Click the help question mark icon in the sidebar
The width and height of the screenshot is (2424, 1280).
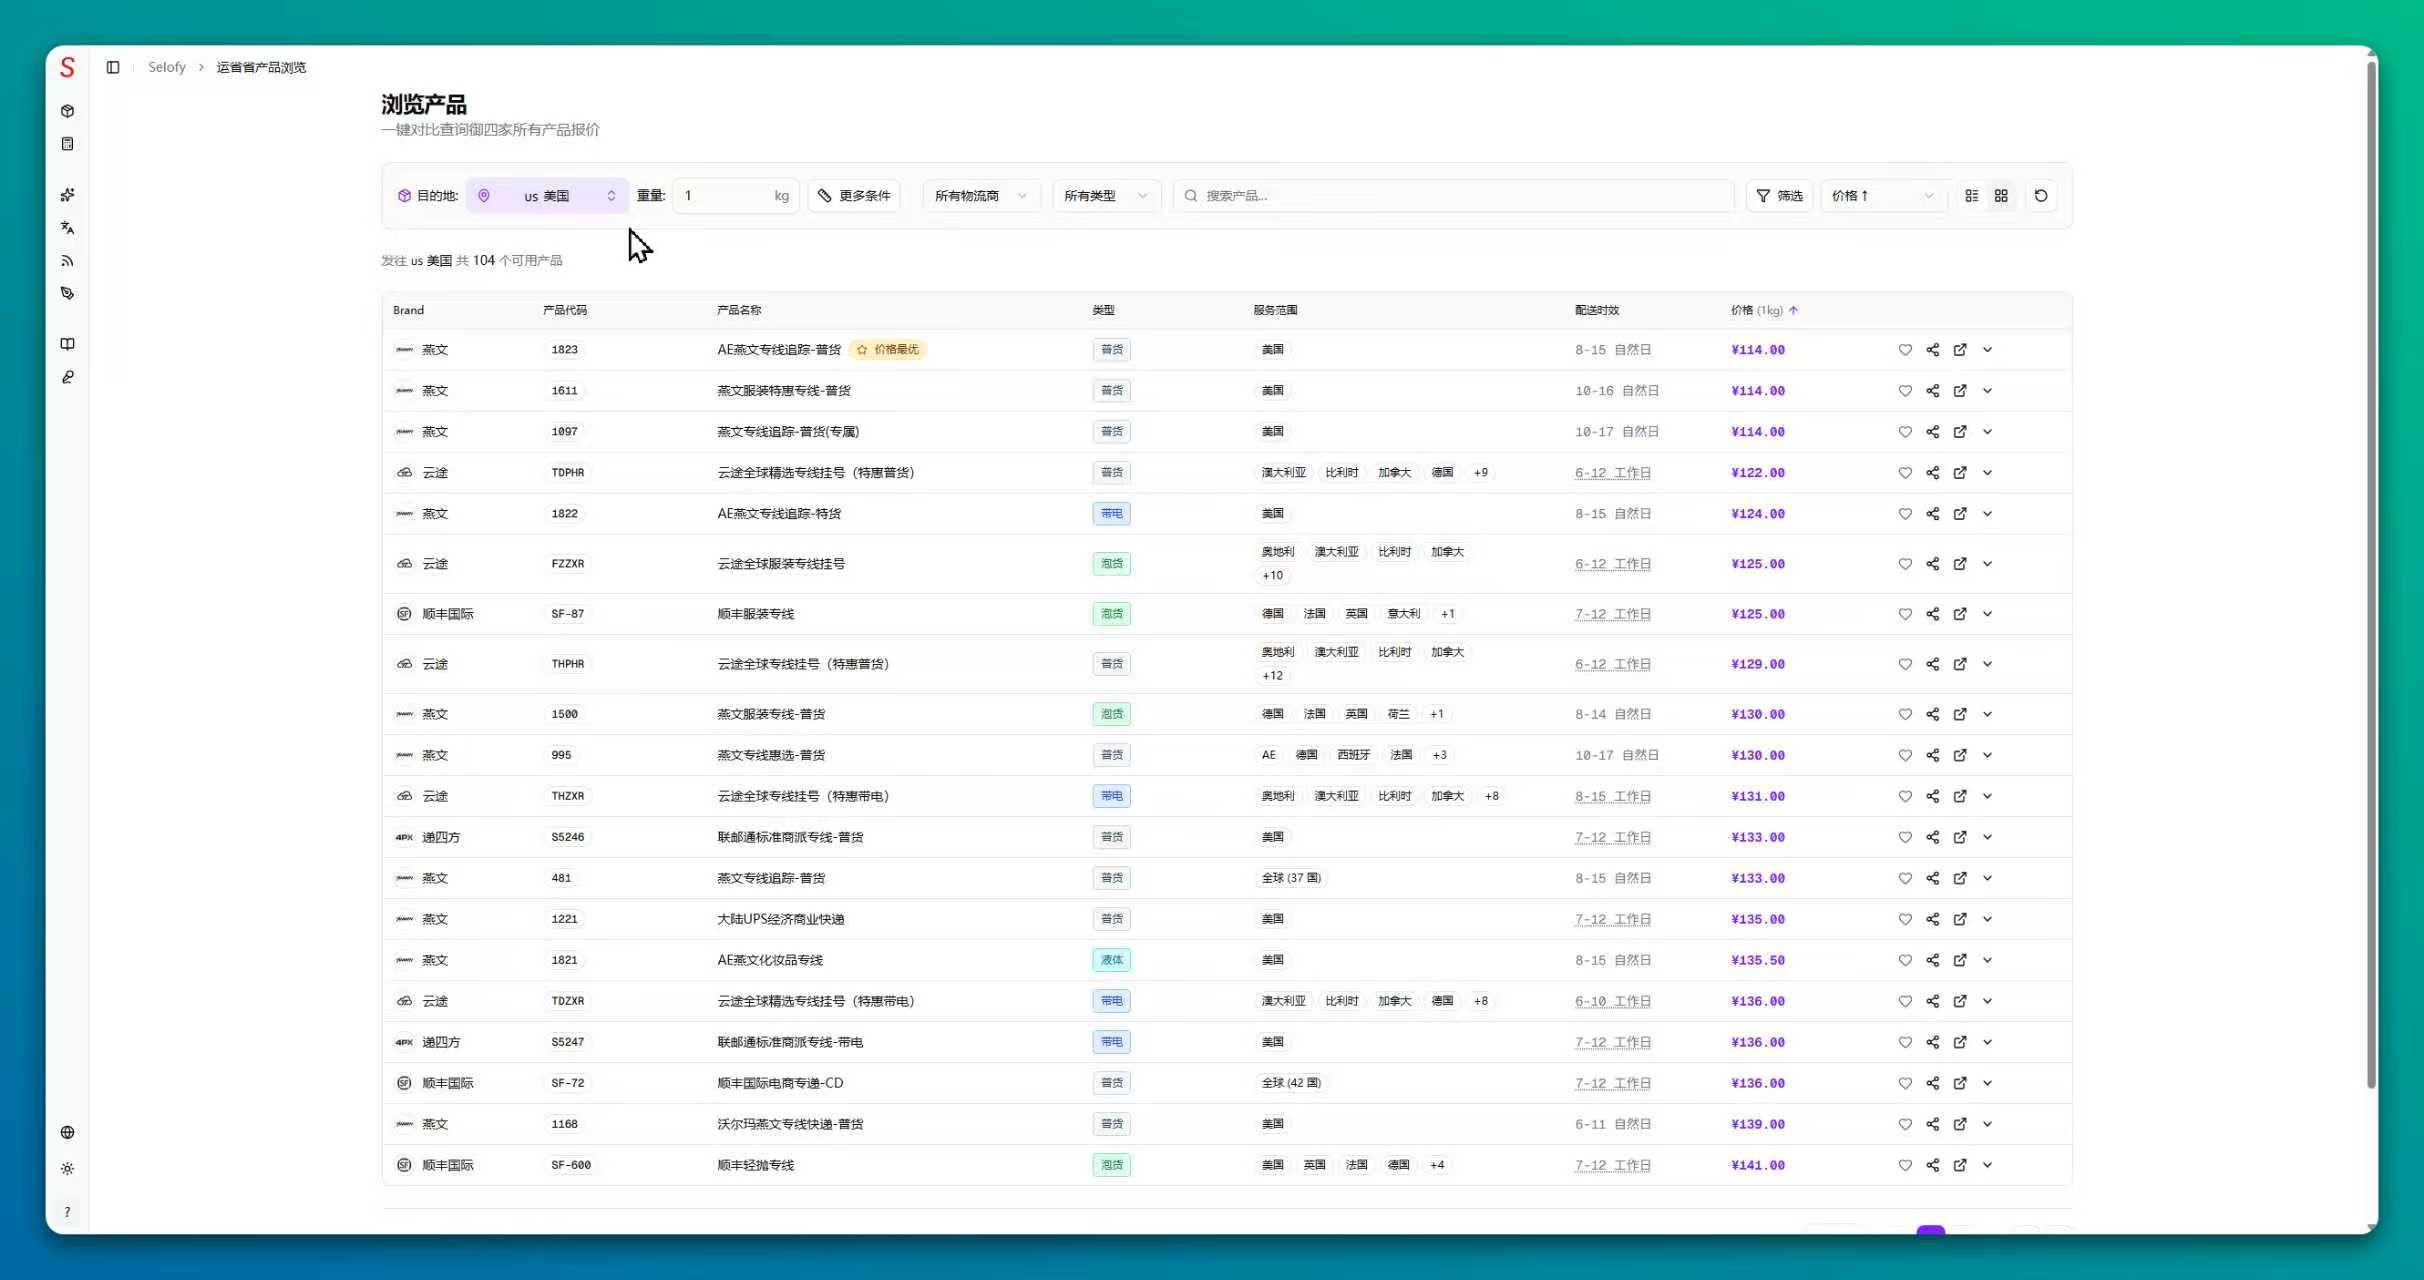[67, 1212]
